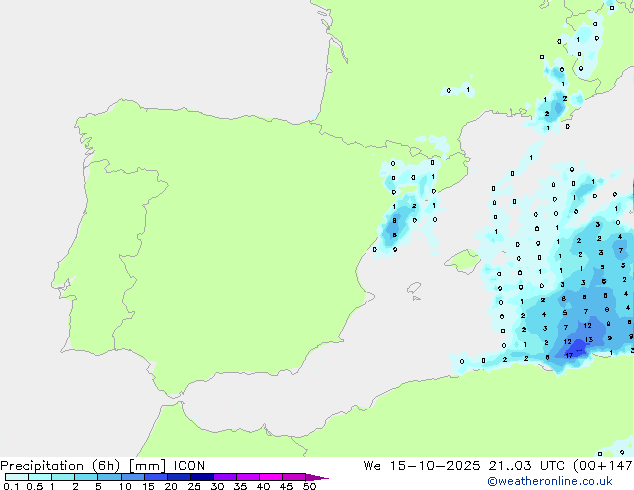This screenshot has width=634, height=490.
Task: Click the "40" legend scale label
Action: click(x=263, y=486)
